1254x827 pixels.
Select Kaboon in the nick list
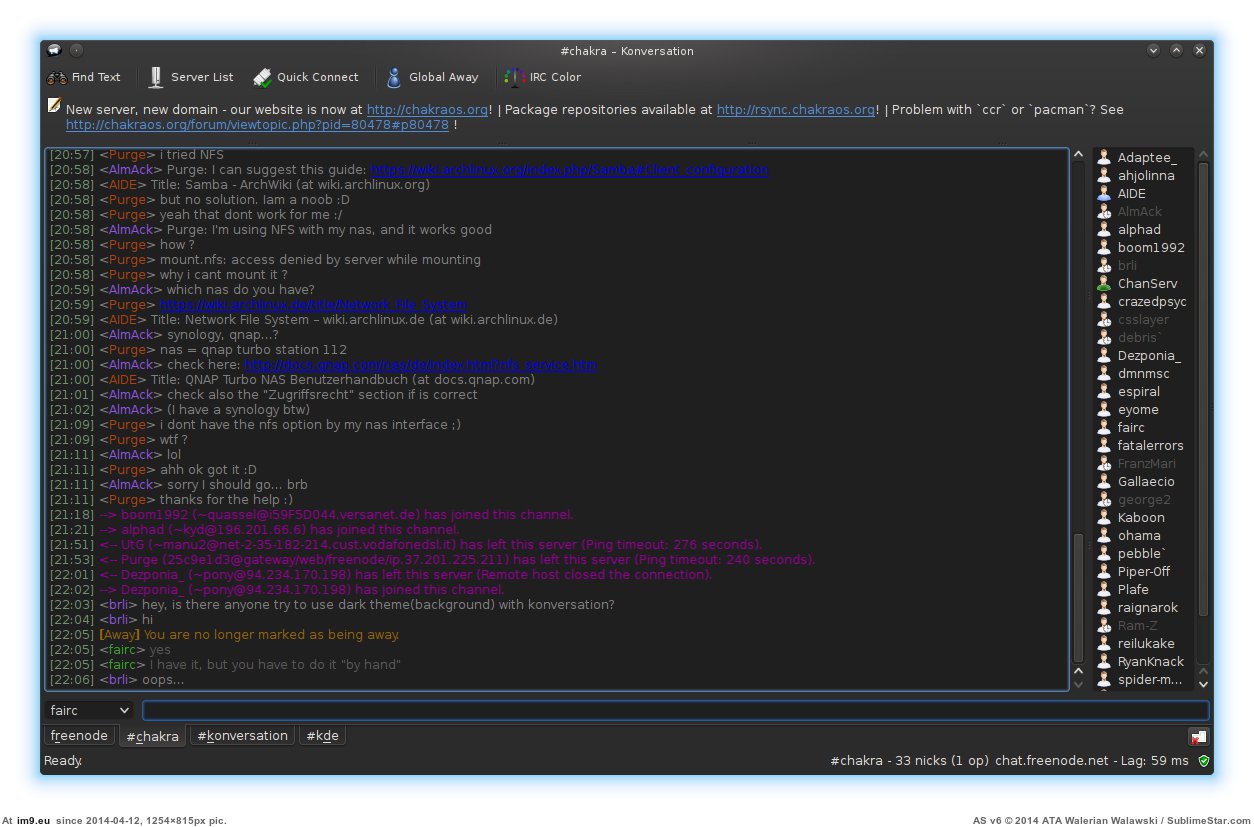click(x=1140, y=518)
